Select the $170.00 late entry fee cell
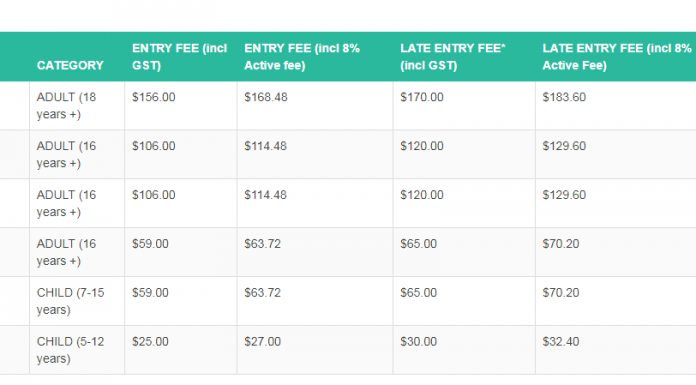The image size is (696, 385). (x=464, y=106)
